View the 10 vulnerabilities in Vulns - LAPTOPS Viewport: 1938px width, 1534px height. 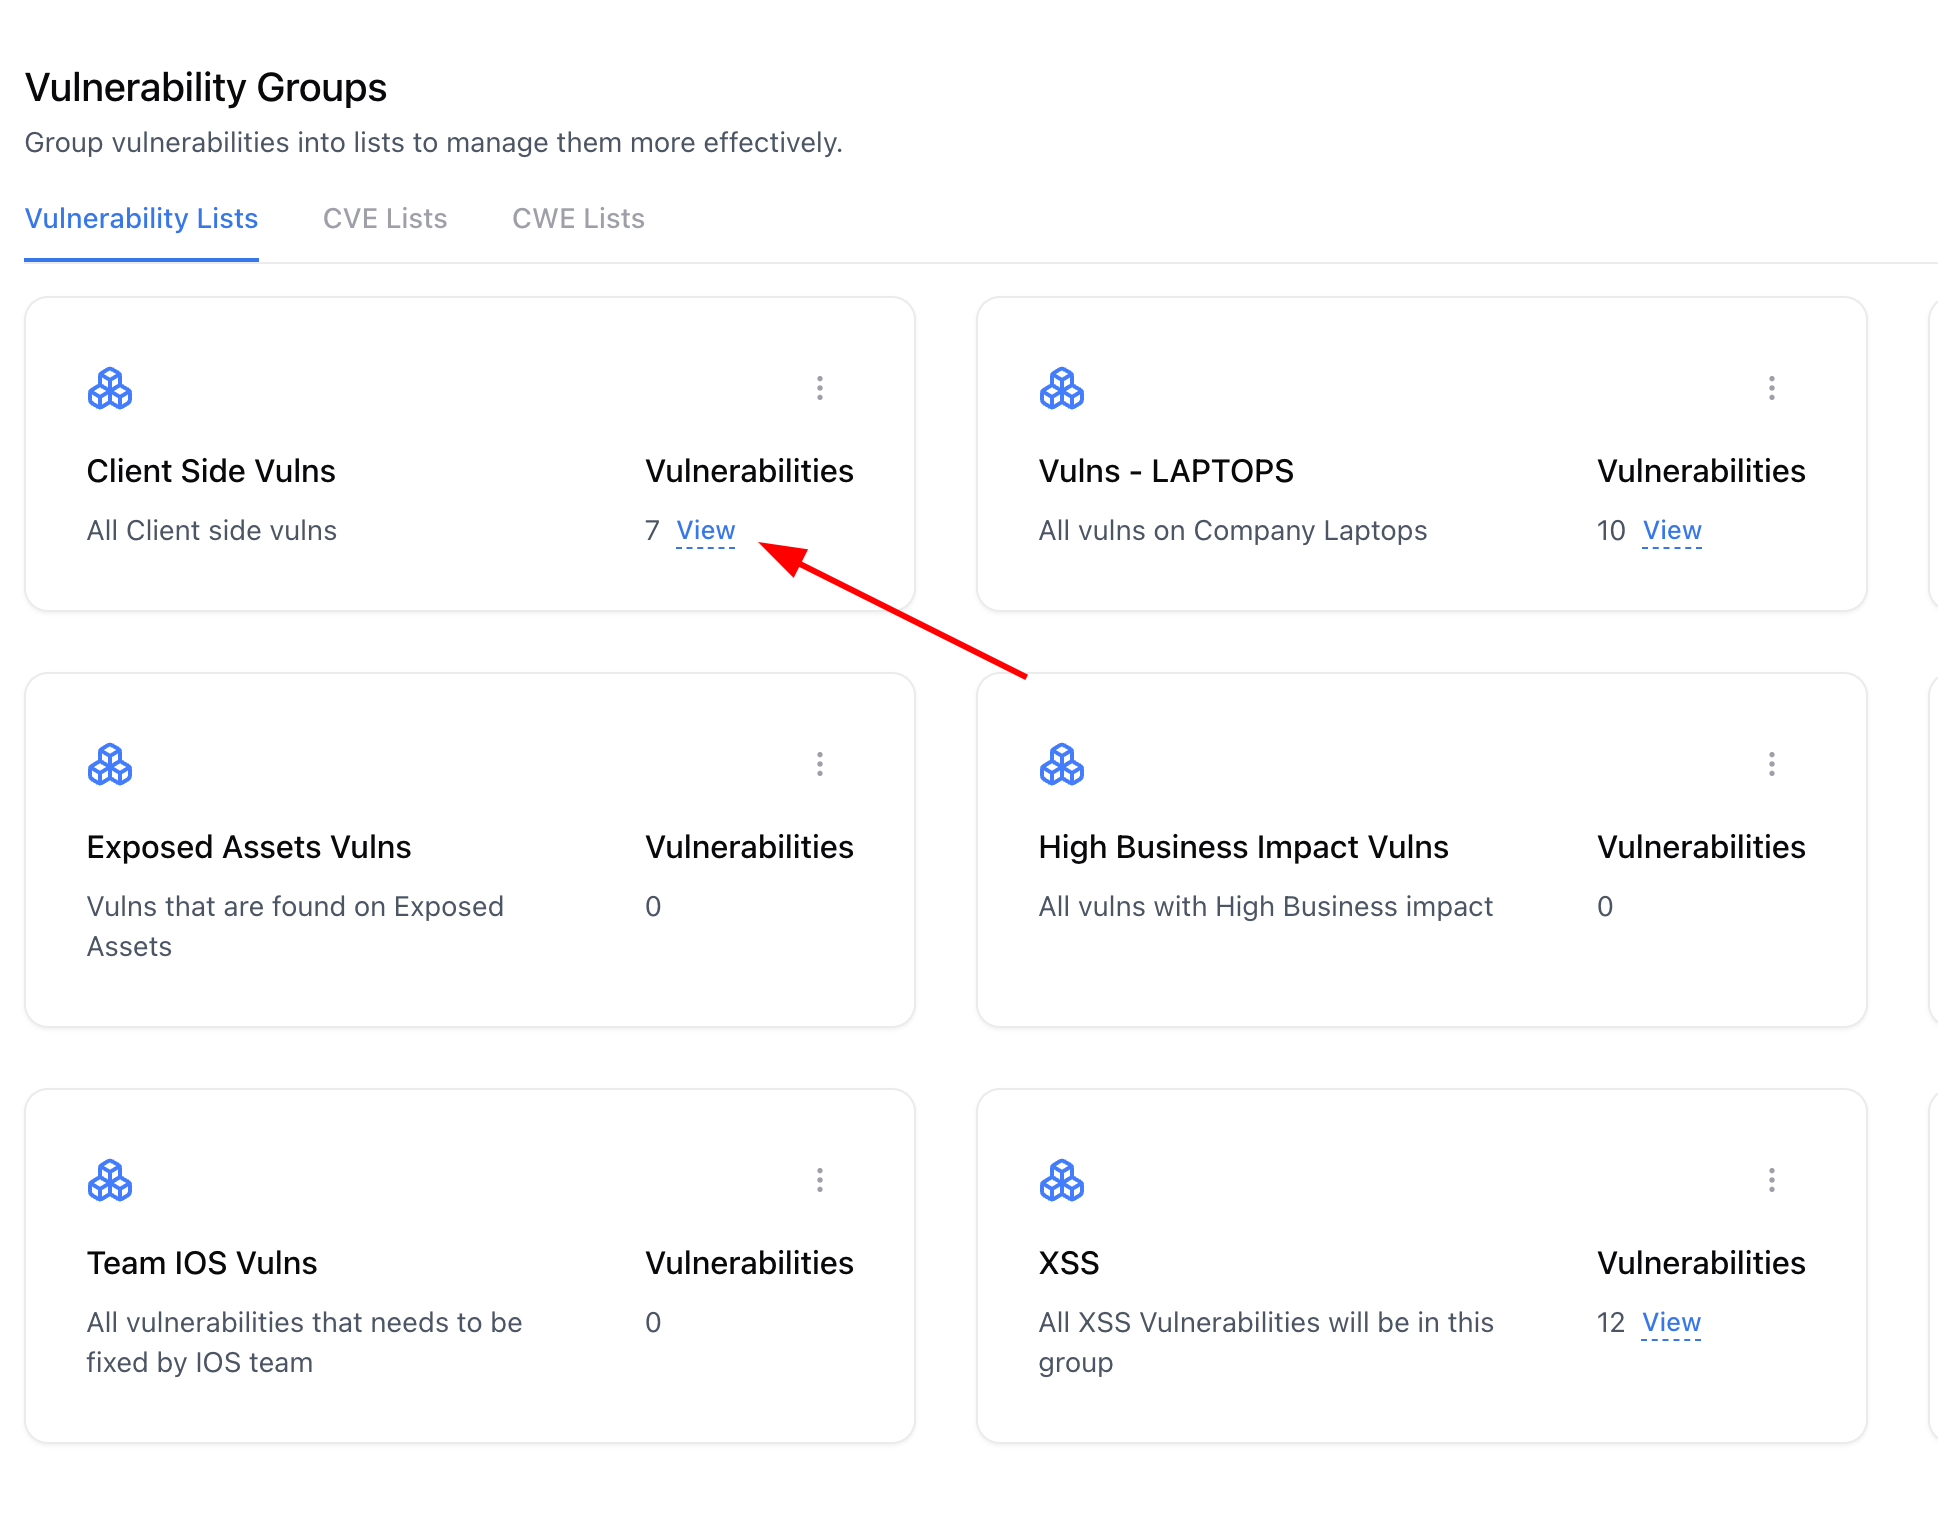[1670, 530]
